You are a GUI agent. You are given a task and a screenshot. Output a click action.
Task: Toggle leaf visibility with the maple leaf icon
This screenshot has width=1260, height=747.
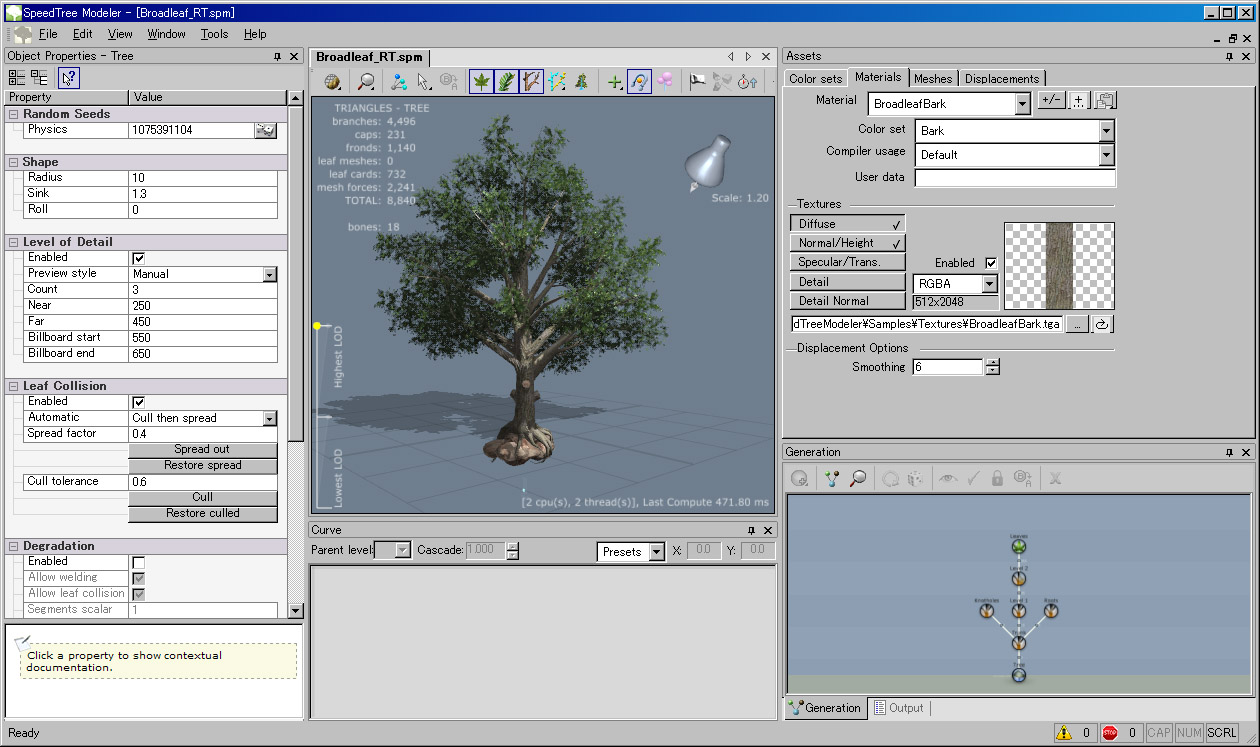481,82
